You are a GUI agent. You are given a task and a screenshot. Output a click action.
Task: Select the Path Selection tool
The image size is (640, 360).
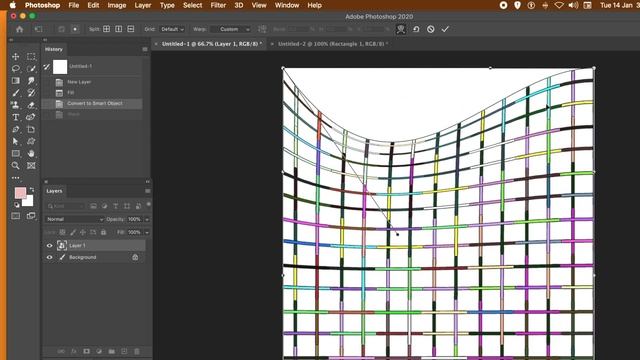[16, 141]
